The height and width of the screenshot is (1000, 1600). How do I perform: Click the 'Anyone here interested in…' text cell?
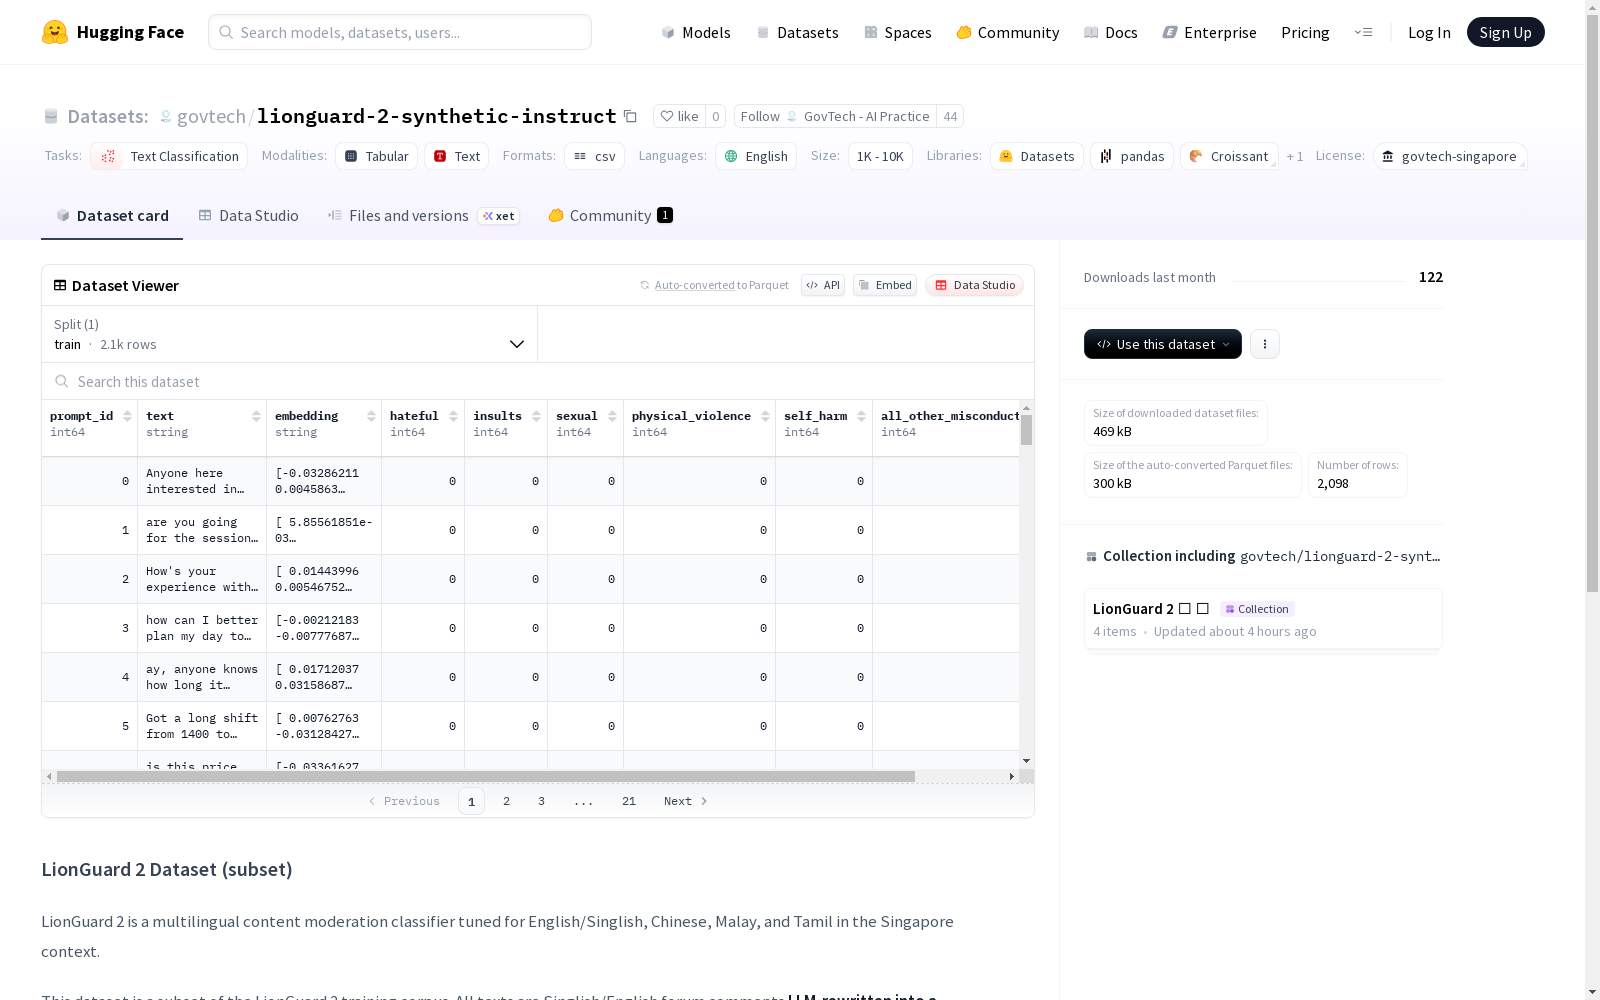tap(202, 481)
